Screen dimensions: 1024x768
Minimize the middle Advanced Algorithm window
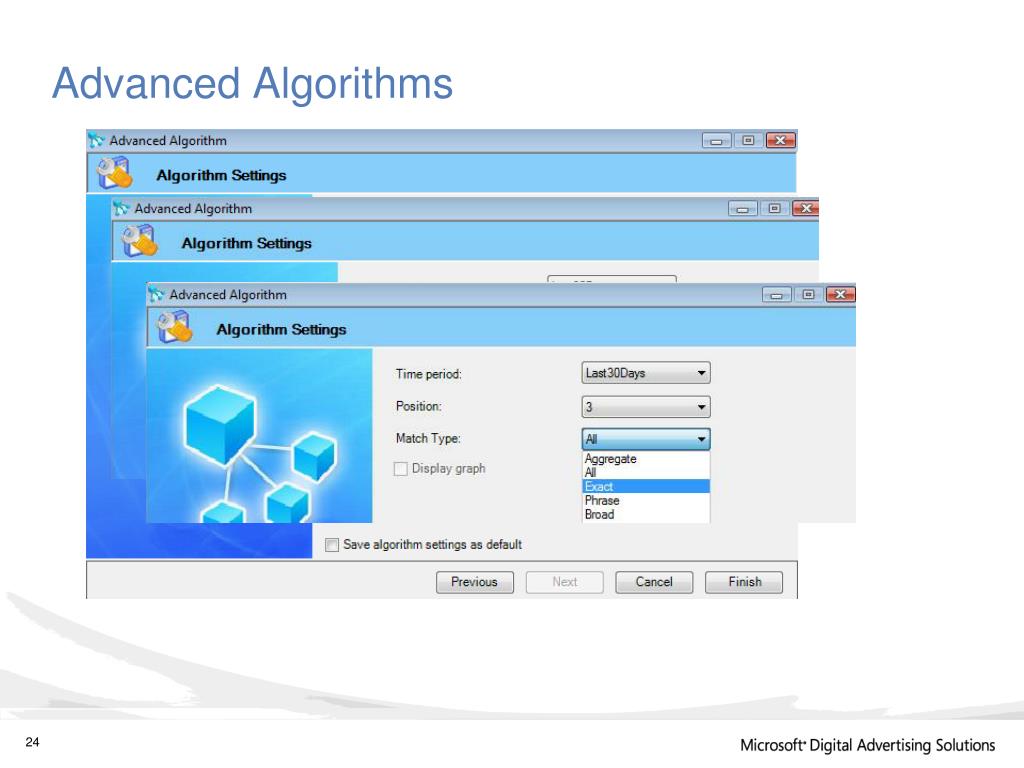pos(743,209)
